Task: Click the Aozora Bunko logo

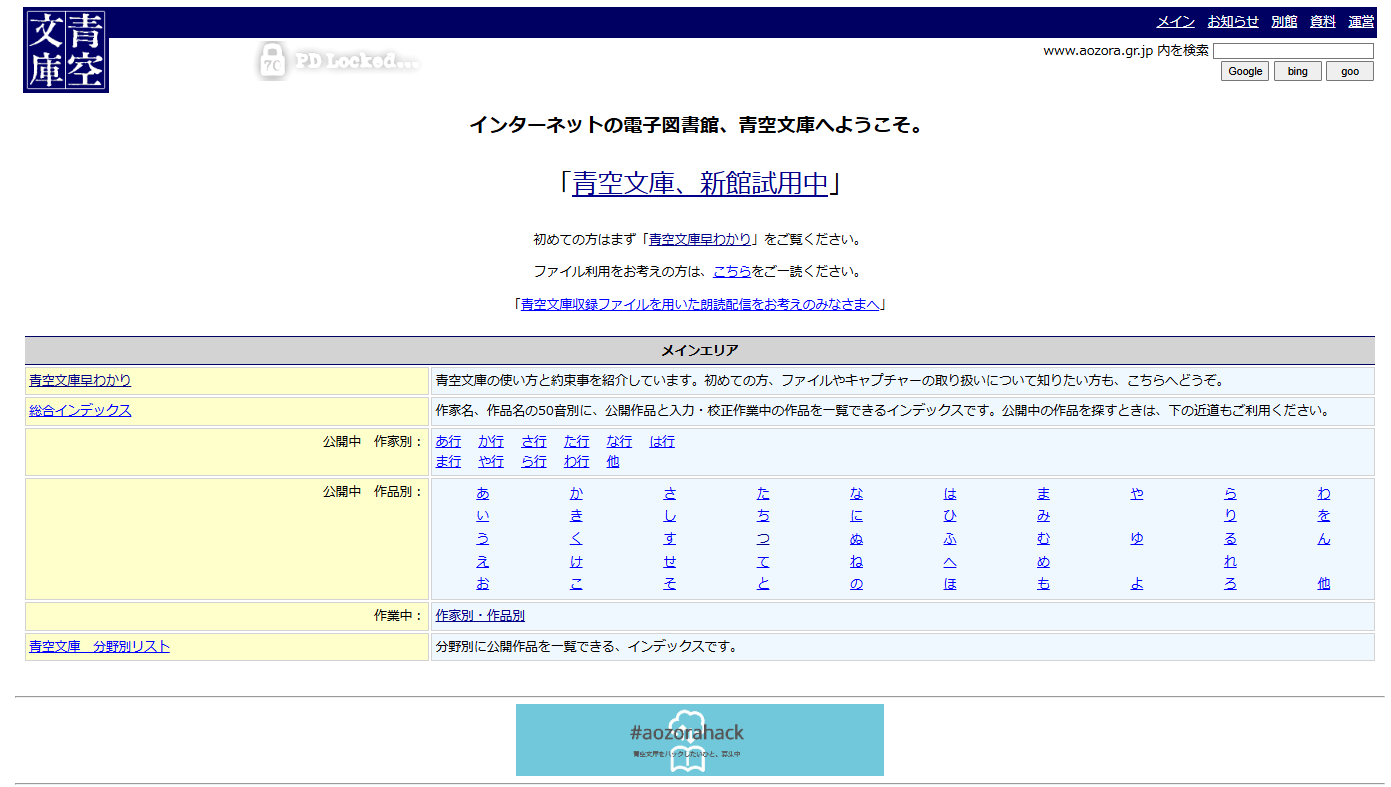Action: pyautogui.click(x=66, y=51)
